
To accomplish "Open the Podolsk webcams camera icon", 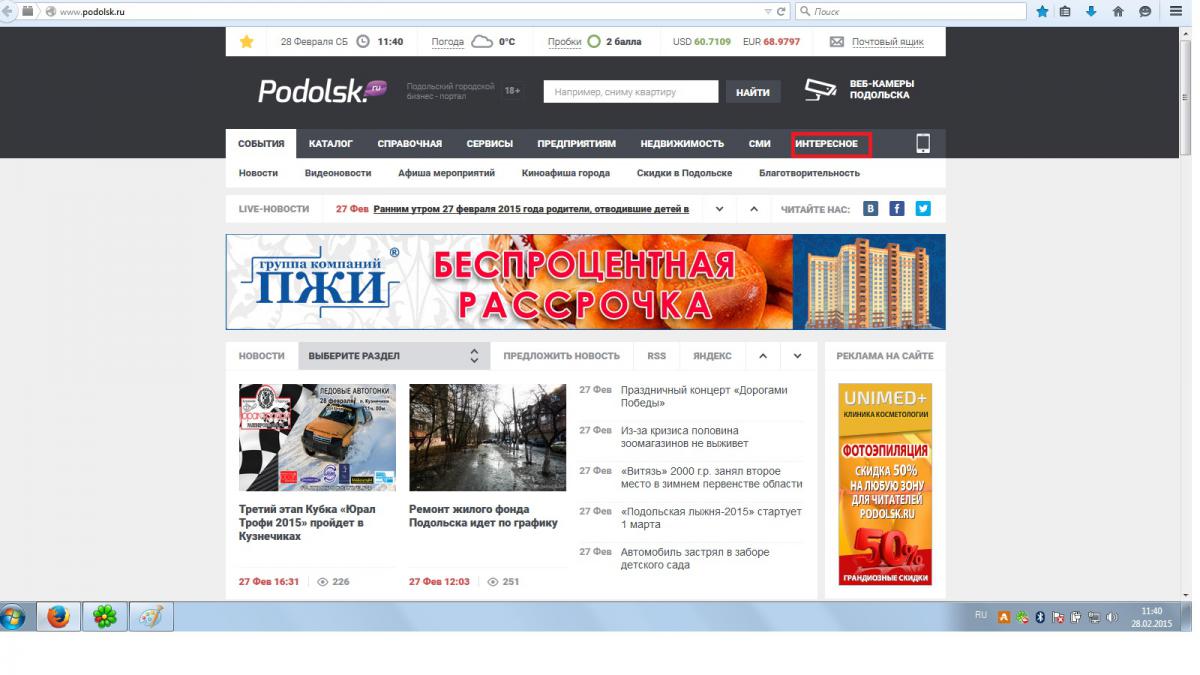I will pyautogui.click(x=820, y=90).
